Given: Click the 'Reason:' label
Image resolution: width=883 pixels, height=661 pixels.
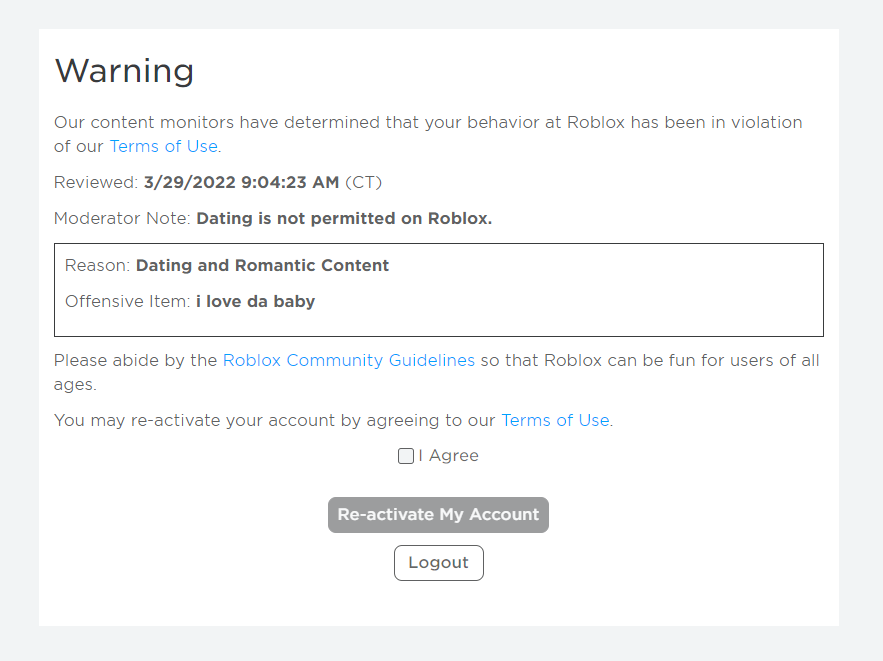Looking at the screenshot, I should (97, 265).
